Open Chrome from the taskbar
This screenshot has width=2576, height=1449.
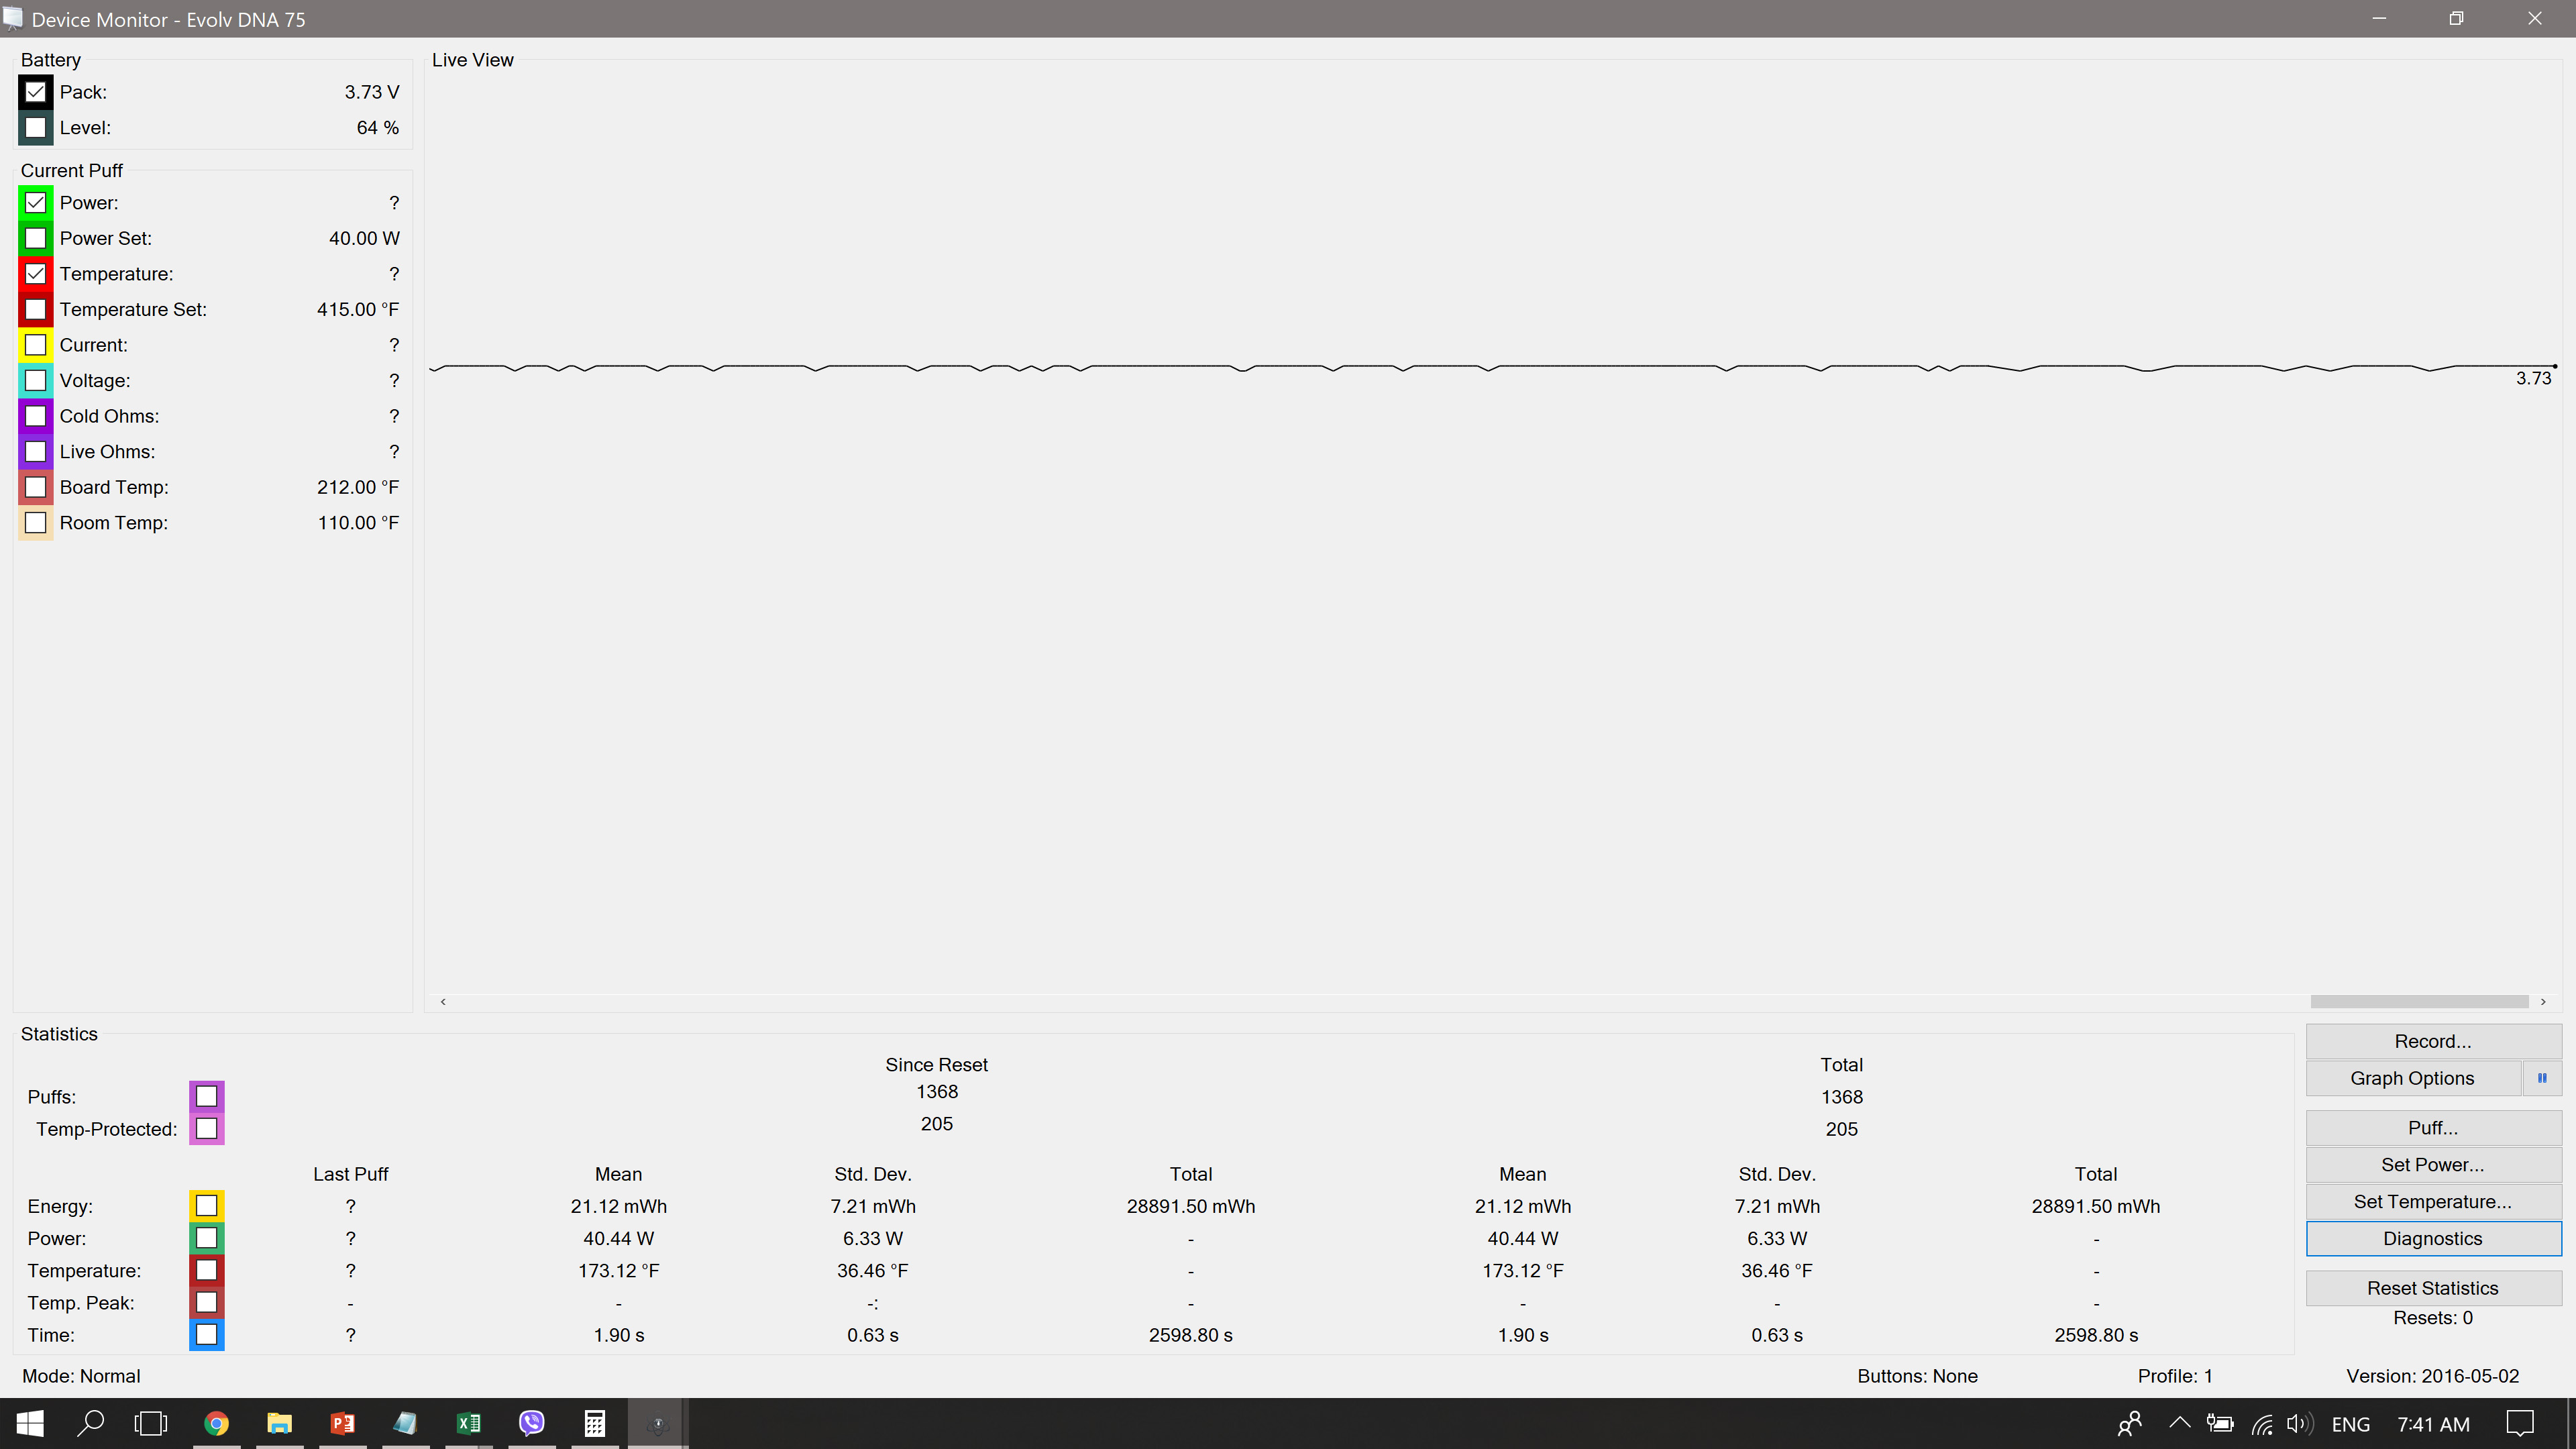click(216, 1423)
